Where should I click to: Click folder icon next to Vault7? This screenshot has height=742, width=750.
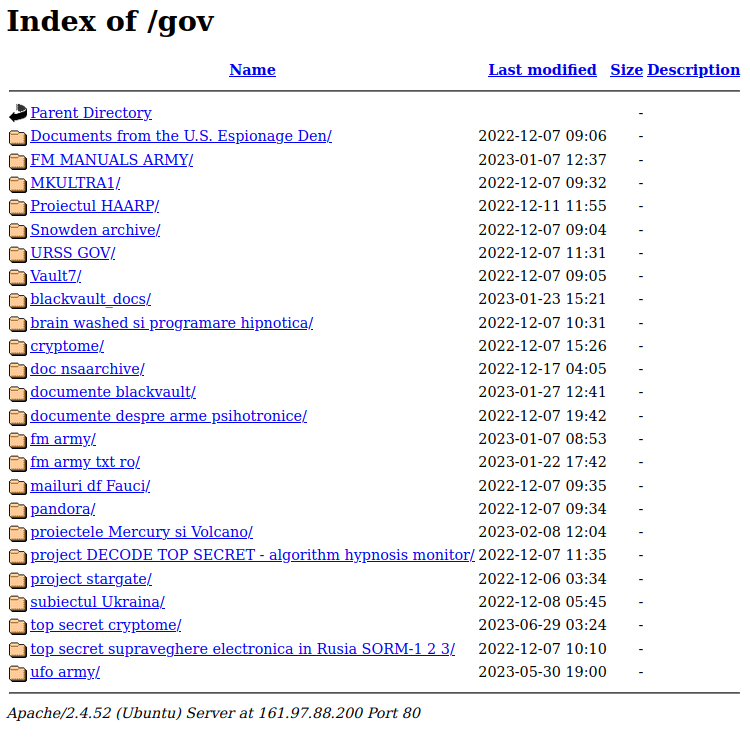click(18, 277)
